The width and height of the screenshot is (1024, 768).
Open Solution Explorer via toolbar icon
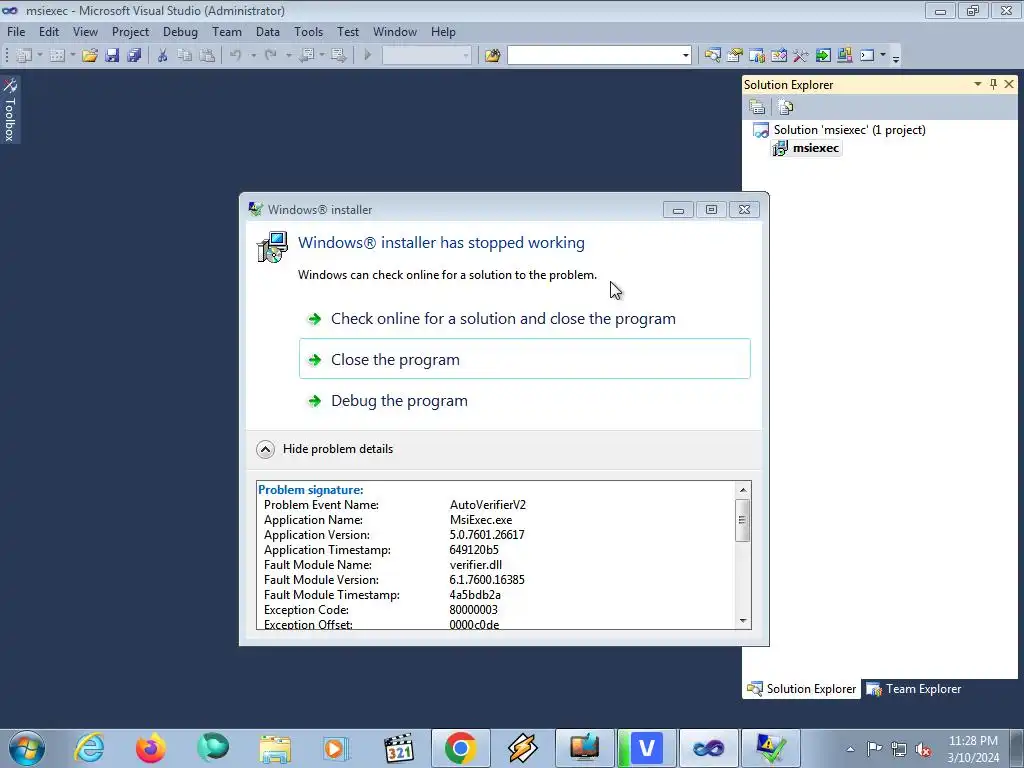[712, 56]
